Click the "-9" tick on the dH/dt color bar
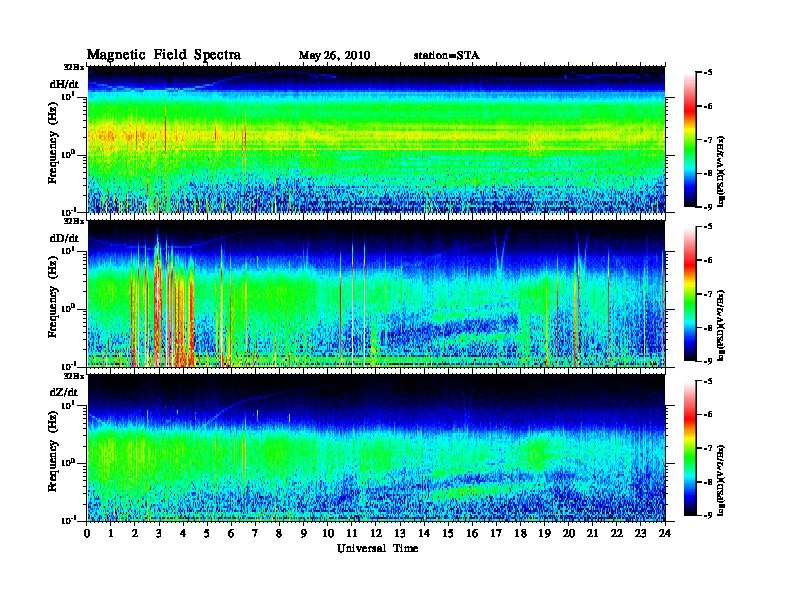 pyautogui.click(x=708, y=207)
